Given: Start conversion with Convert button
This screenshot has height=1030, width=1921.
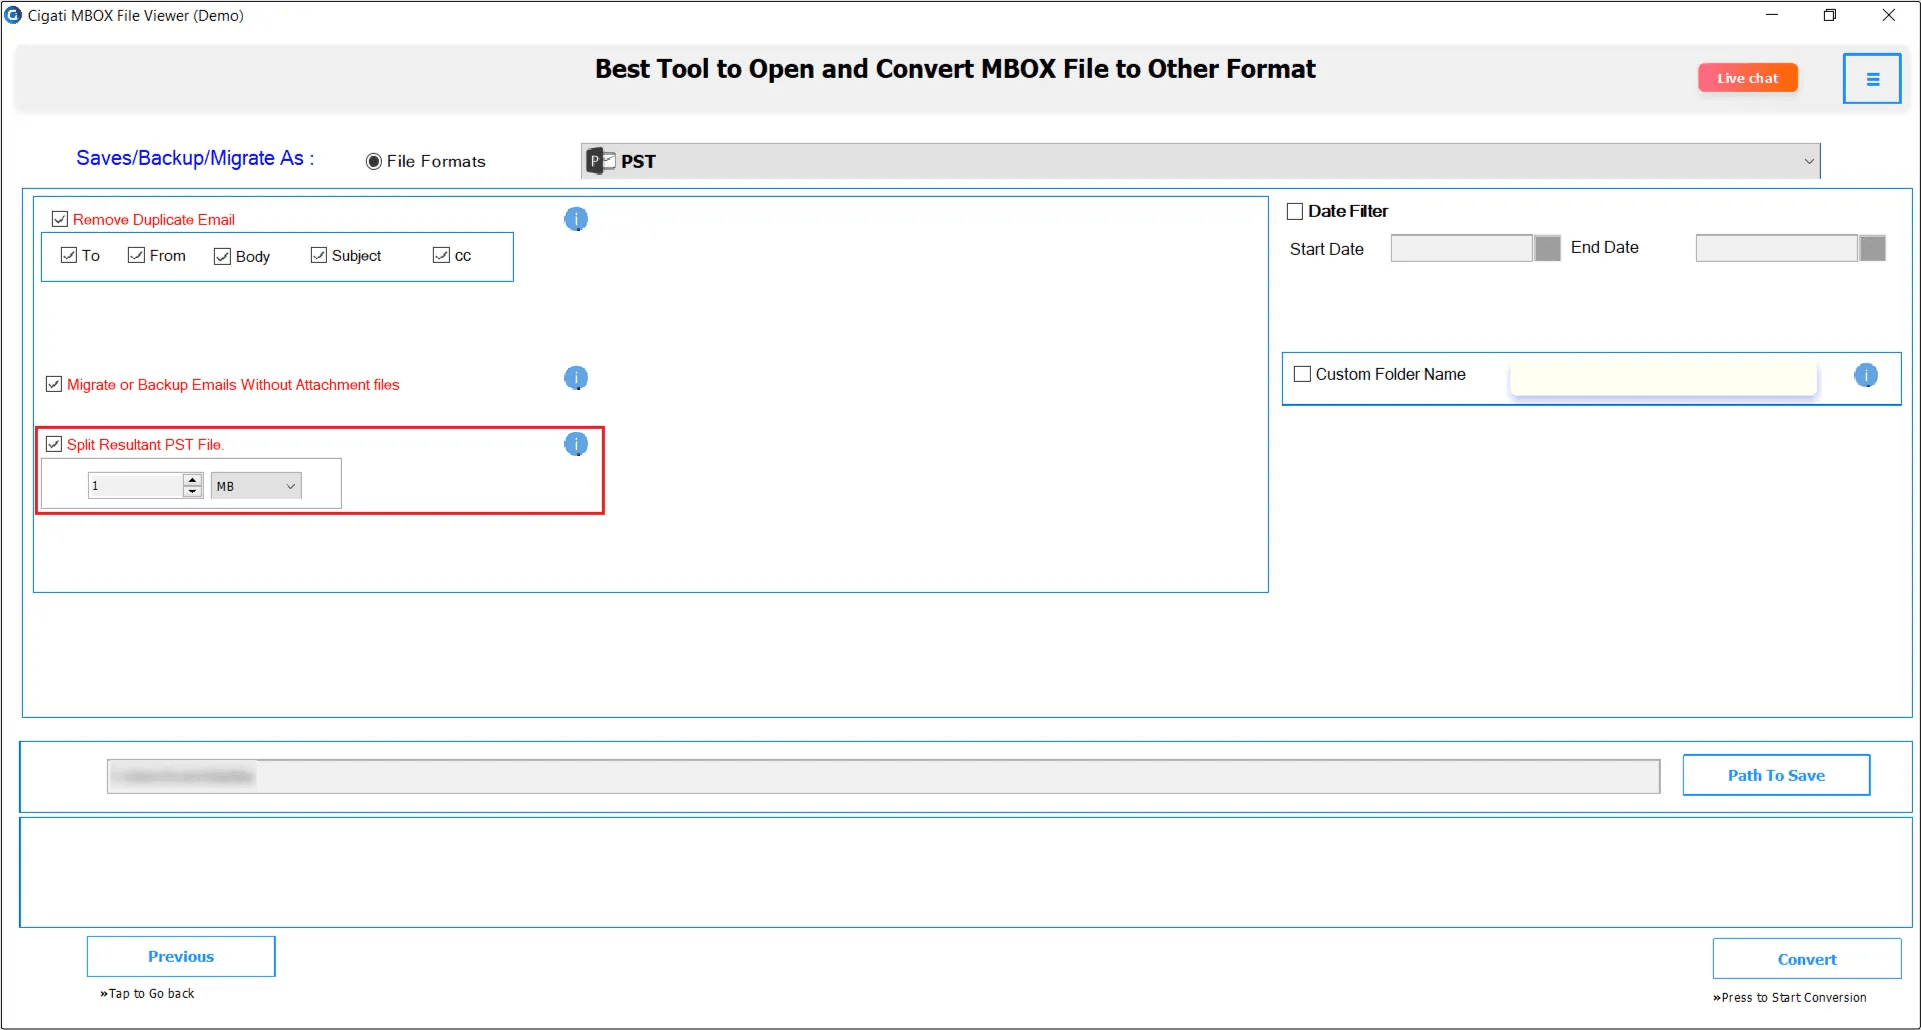Looking at the screenshot, I should click(x=1807, y=959).
